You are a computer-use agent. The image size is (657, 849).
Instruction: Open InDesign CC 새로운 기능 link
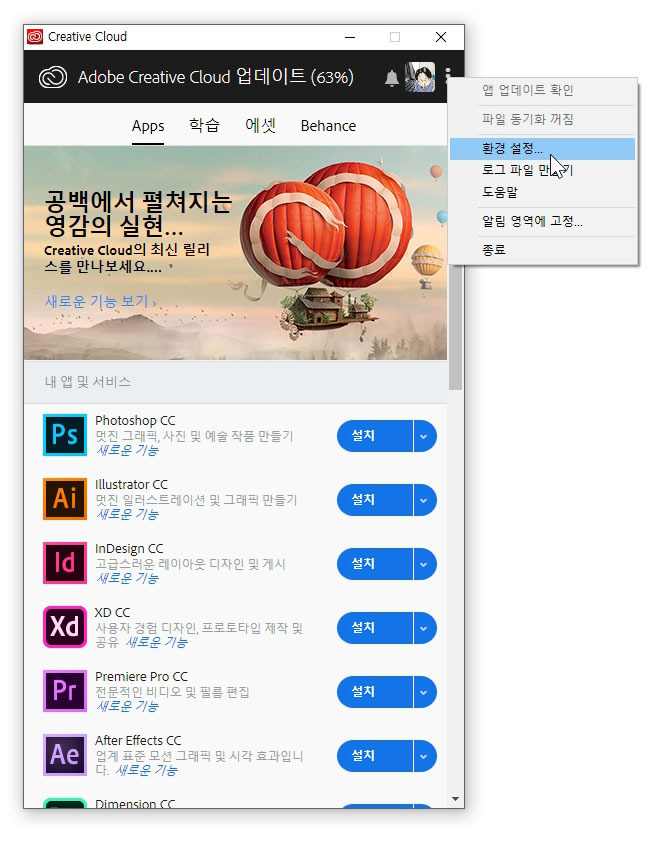click(127, 578)
